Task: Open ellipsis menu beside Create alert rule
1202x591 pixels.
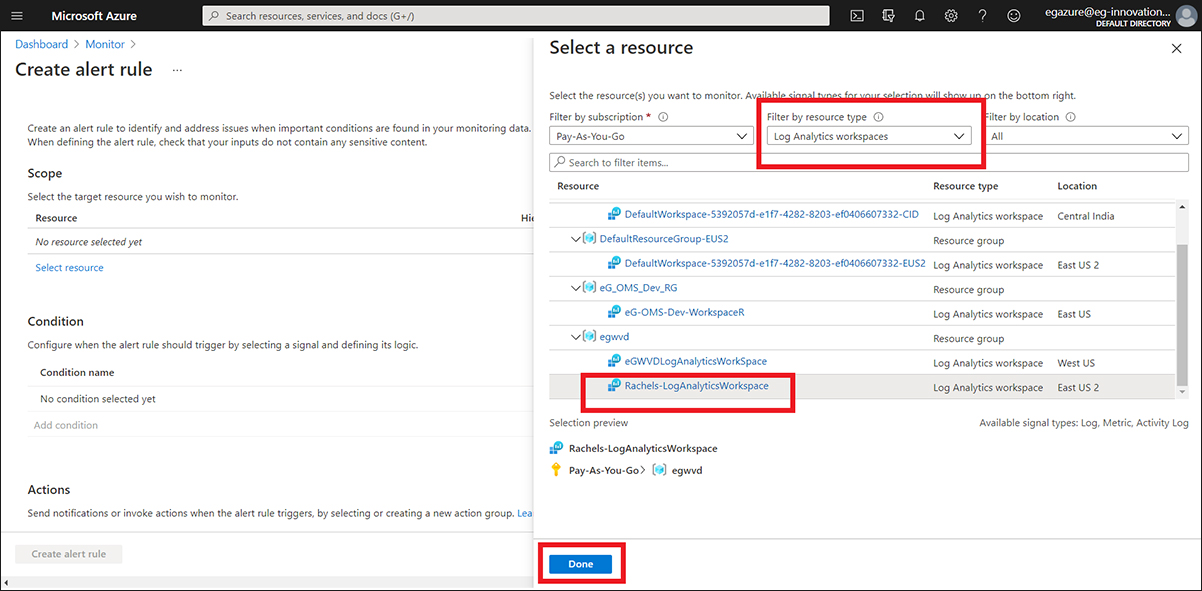Action: pyautogui.click(x=177, y=70)
